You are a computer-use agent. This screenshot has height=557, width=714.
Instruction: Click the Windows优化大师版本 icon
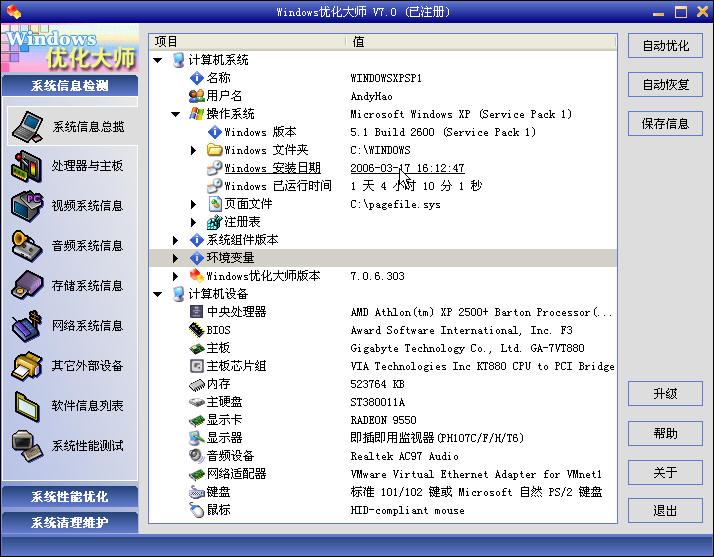click(196, 276)
